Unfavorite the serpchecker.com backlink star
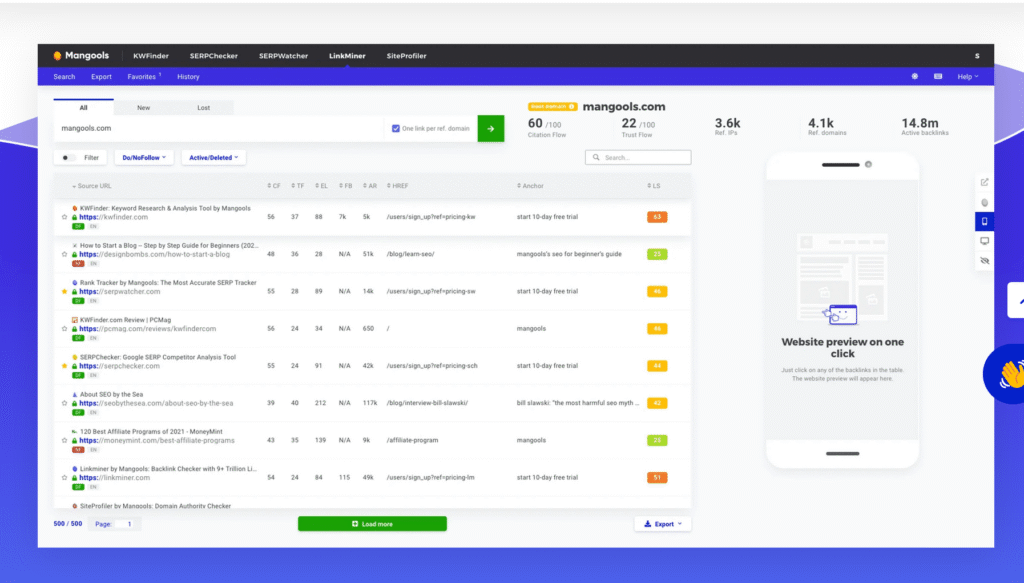 point(64,366)
